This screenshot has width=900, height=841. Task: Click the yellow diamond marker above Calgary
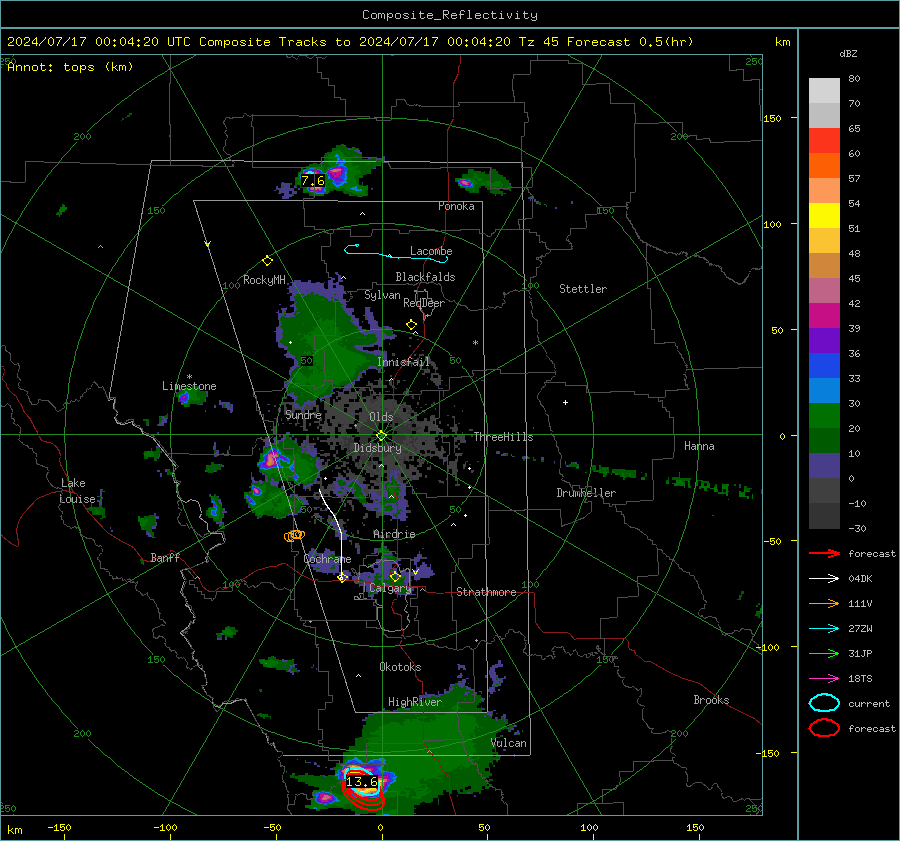395,576
